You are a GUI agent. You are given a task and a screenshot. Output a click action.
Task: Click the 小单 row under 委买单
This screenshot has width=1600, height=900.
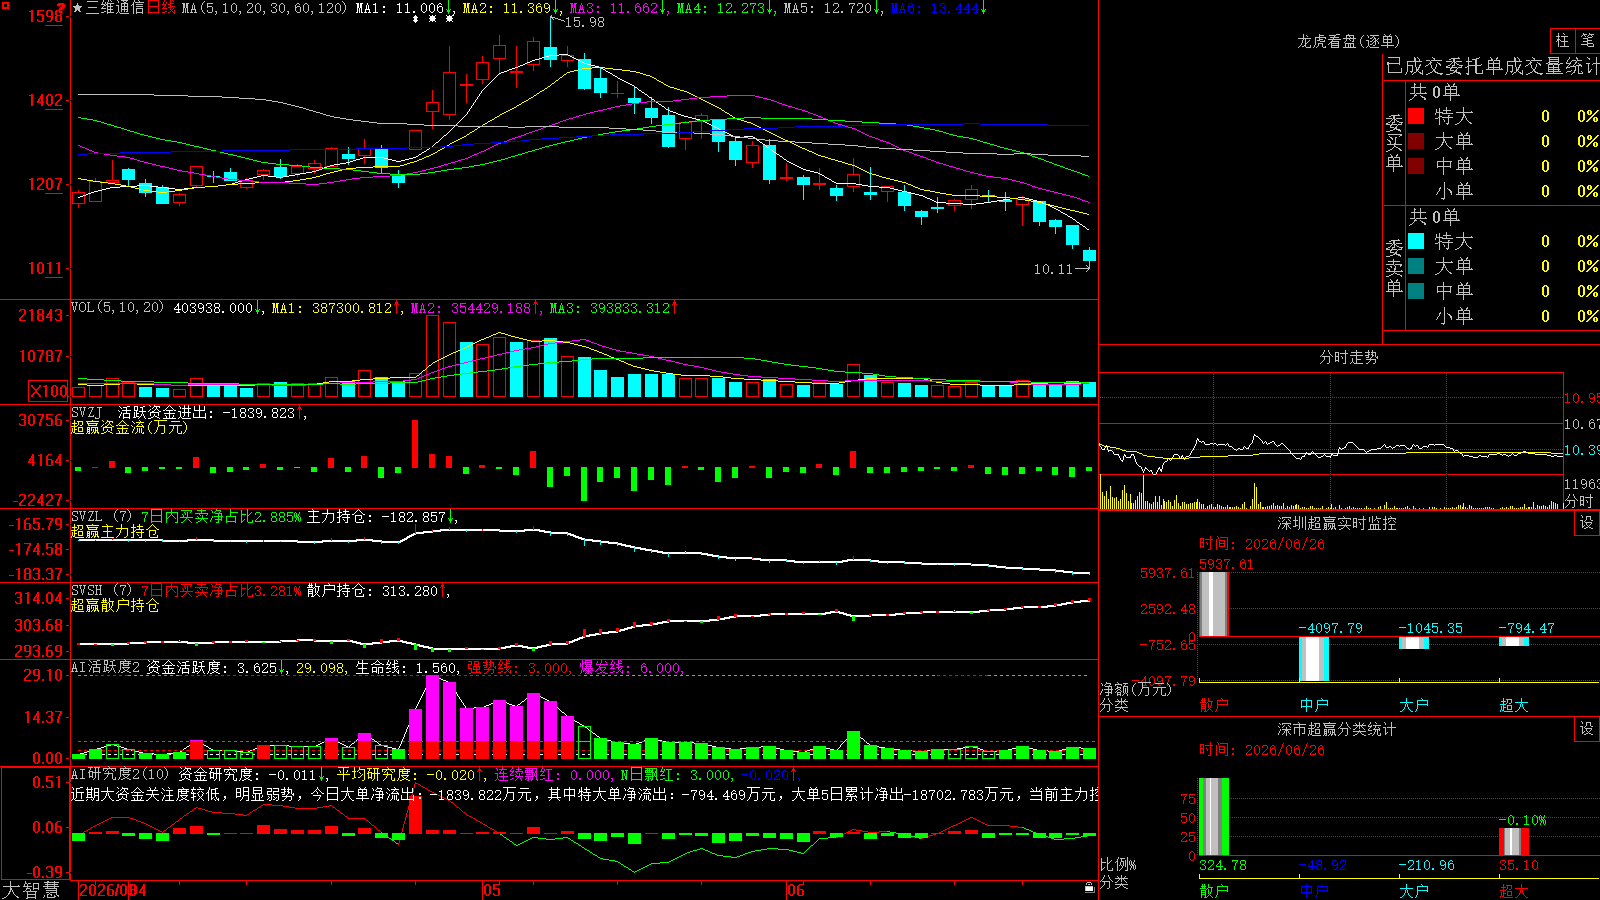coord(1504,191)
